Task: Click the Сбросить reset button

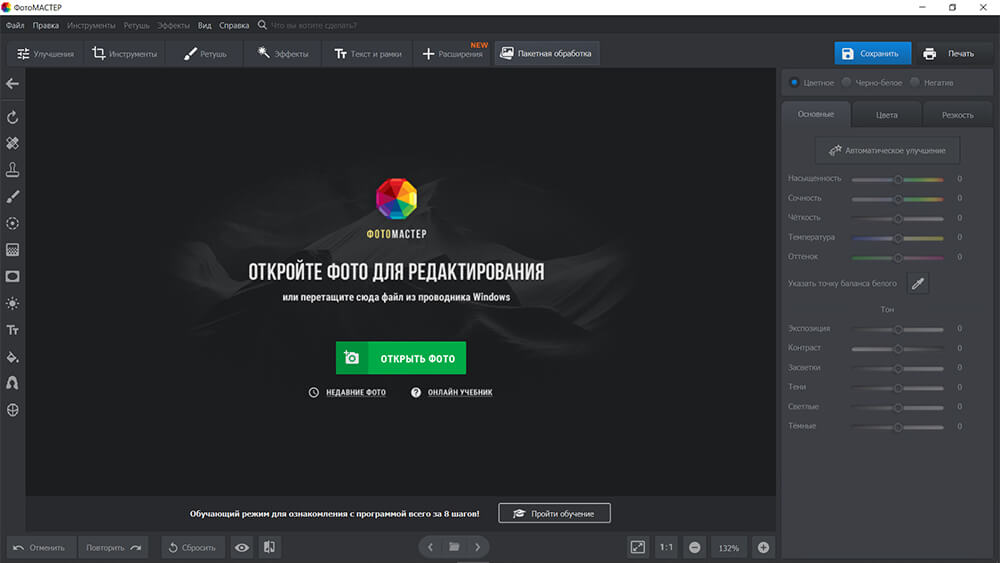Action: pyautogui.click(x=193, y=547)
